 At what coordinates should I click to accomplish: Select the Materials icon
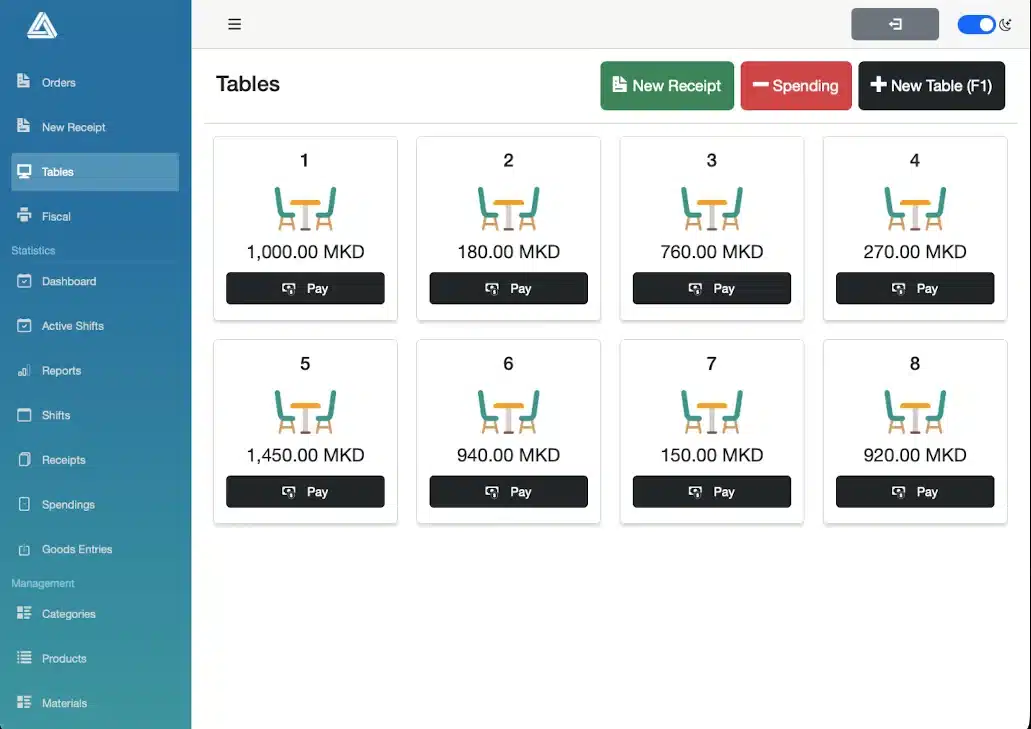click(22, 703)
